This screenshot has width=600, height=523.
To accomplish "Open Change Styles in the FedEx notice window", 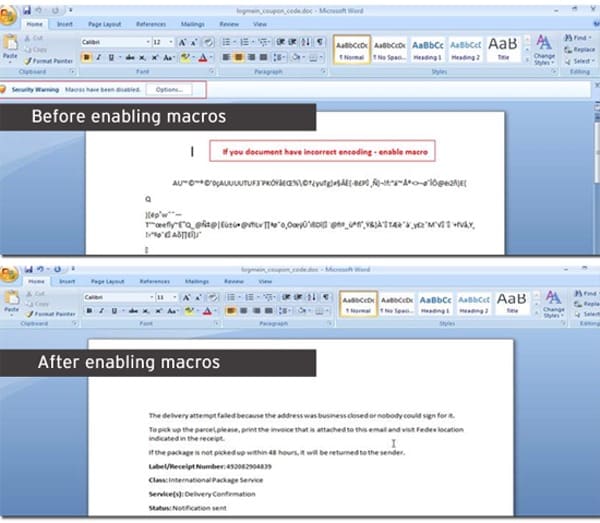I will (x=553, y=305).
